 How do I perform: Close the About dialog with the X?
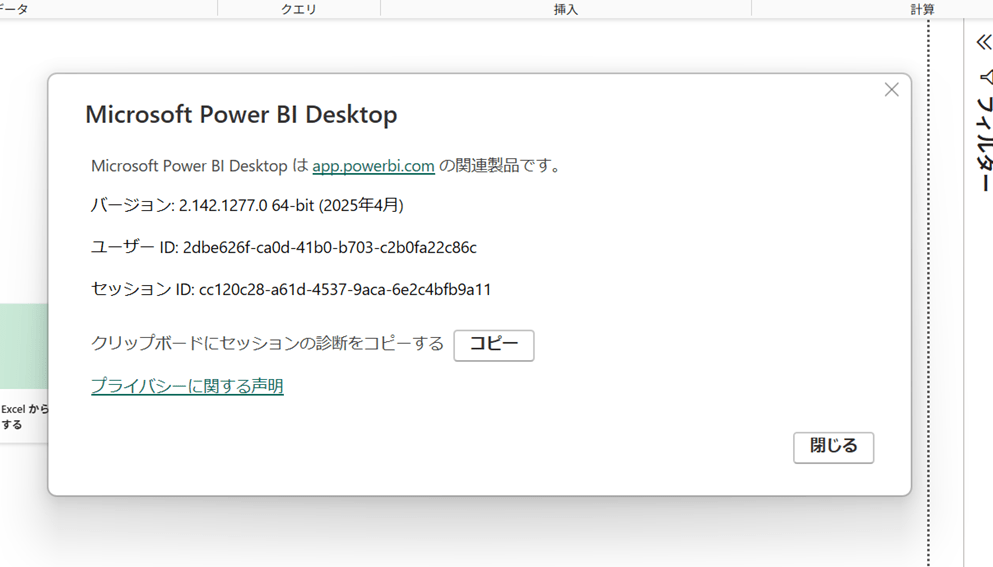pyautogui.click(x=892, y=90)
